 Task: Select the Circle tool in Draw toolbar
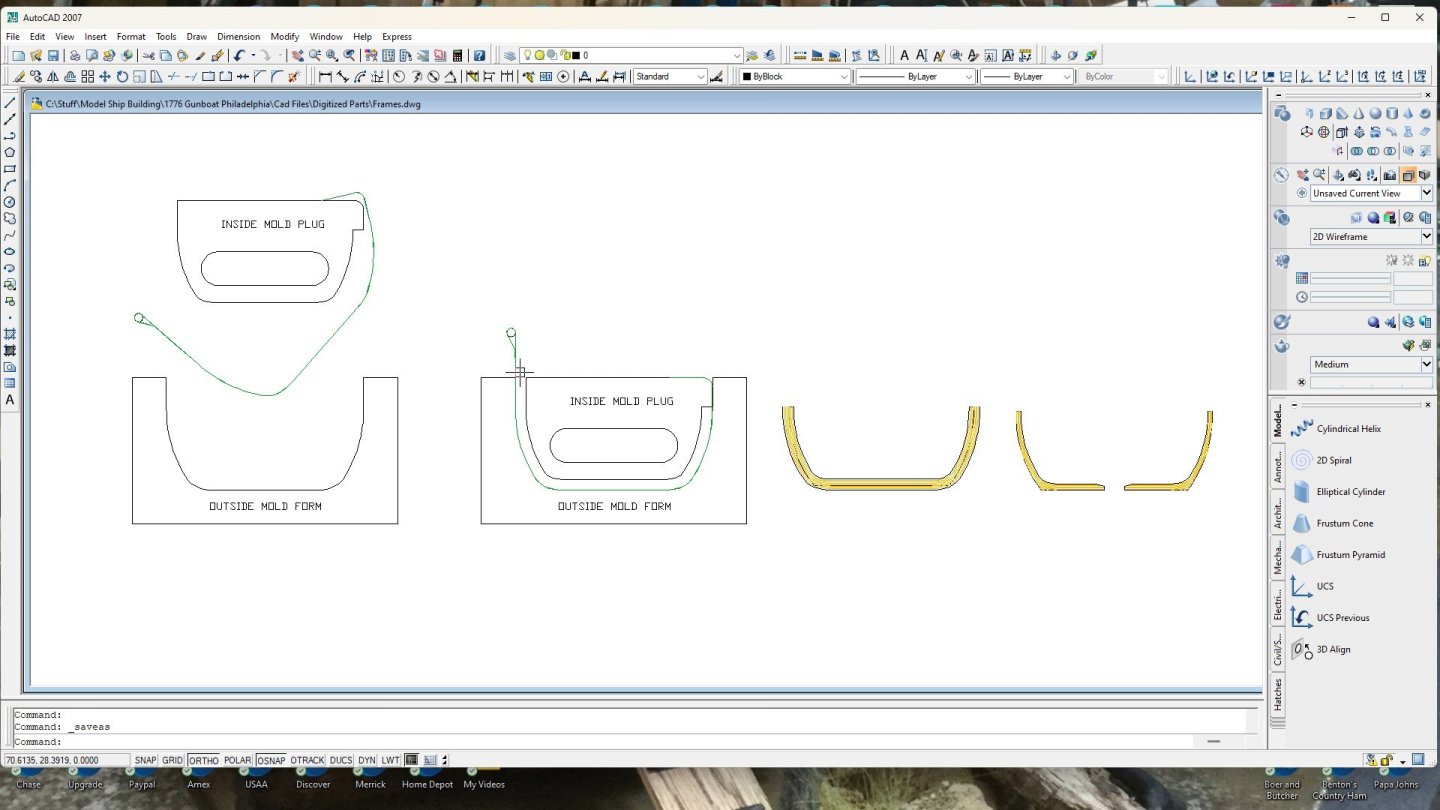click(x=10, y=202)
